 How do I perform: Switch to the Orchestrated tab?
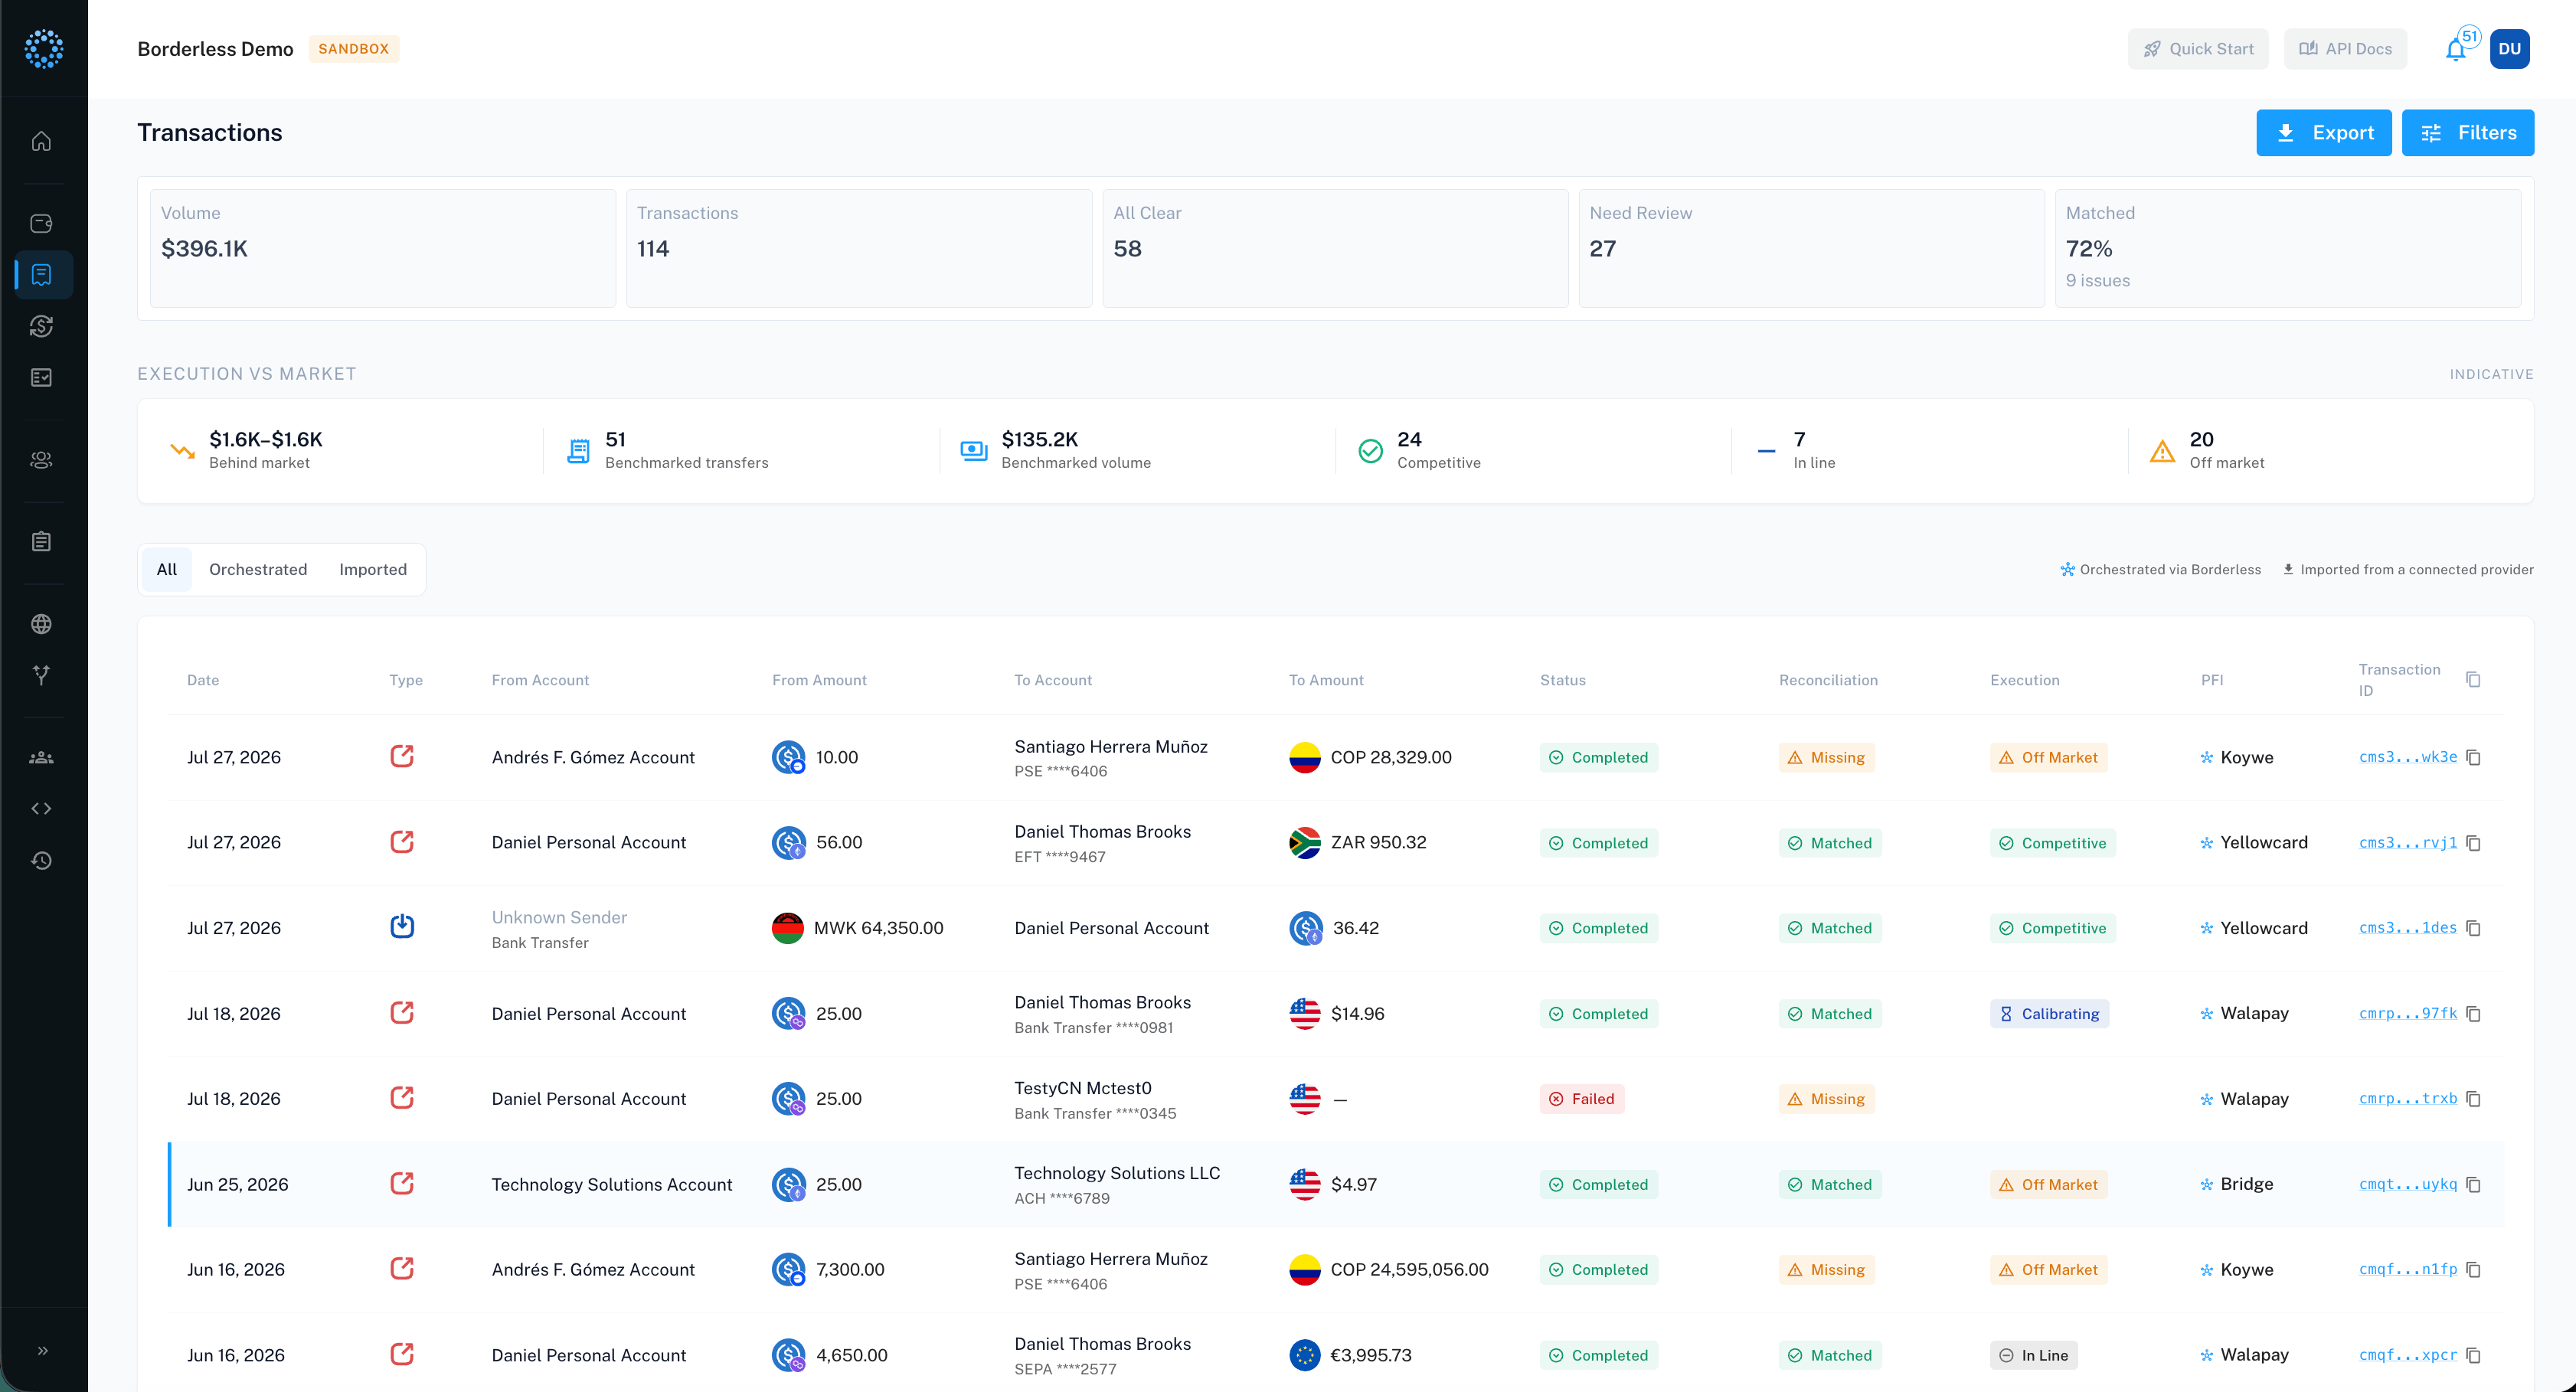258,569
